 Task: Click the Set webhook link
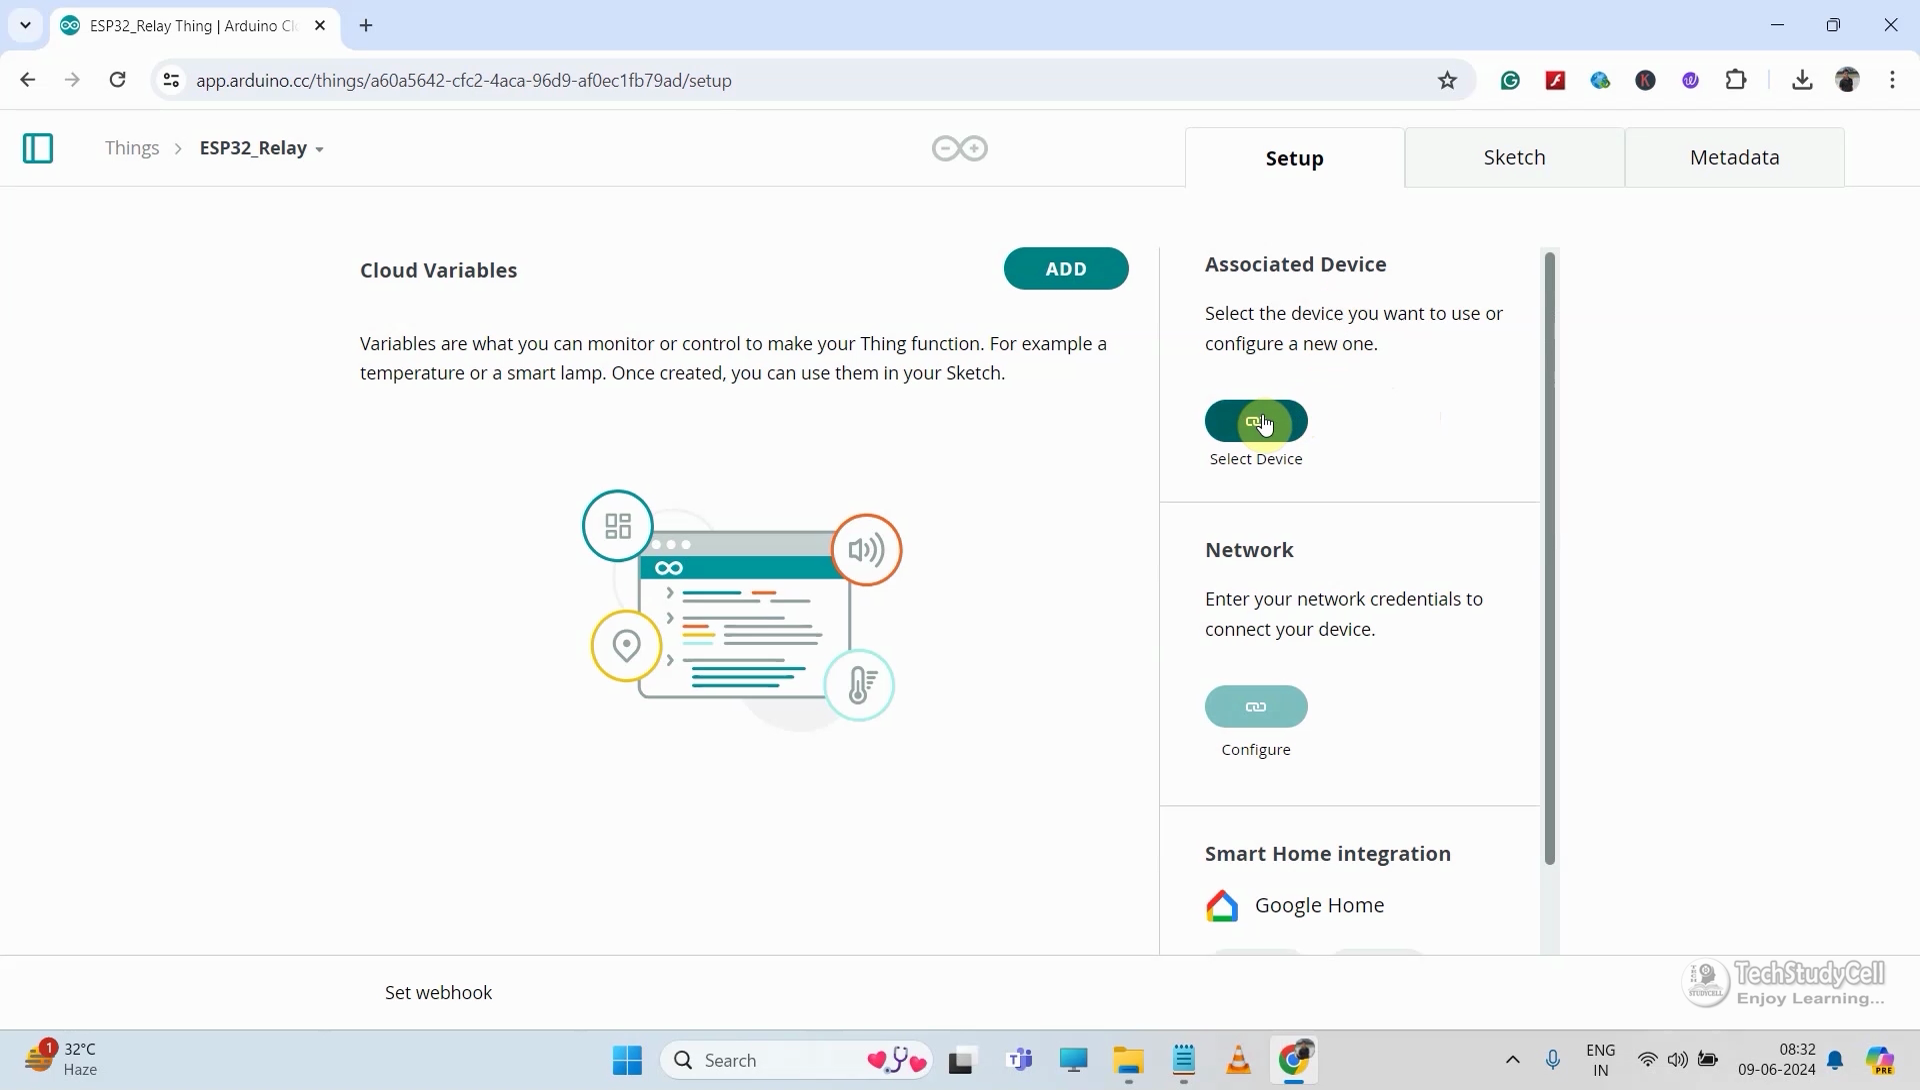(439, 991)
